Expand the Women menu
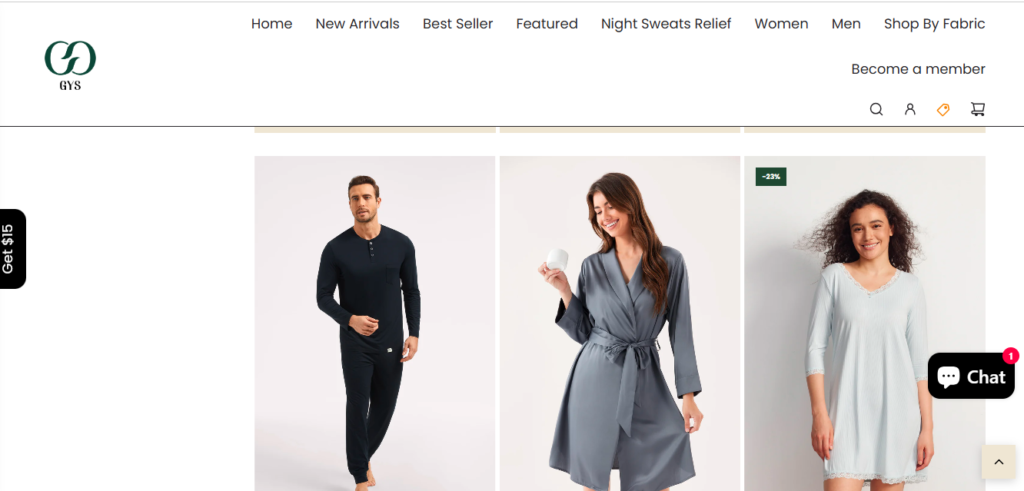Screen dimensions: 1024x491 coord(781,24)
